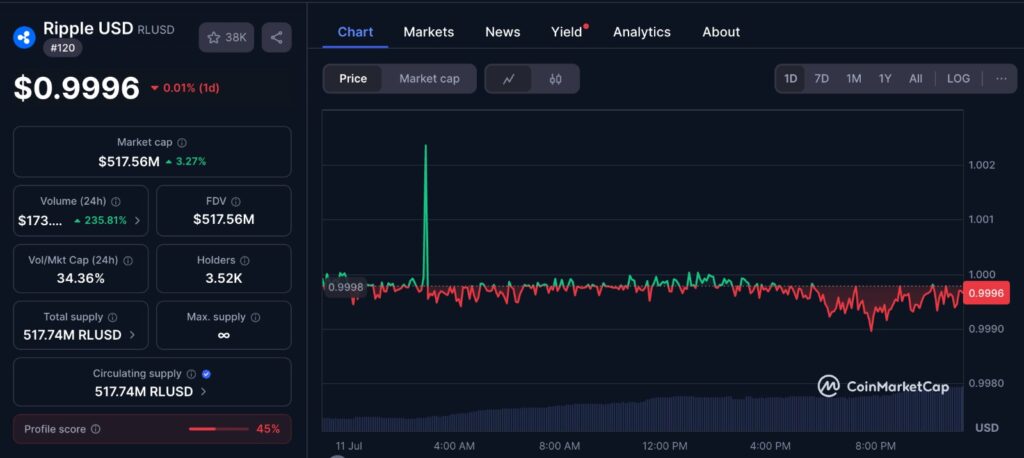Click the 12:00 PM time axis label

pyautogui.click(x=665, y=446)
